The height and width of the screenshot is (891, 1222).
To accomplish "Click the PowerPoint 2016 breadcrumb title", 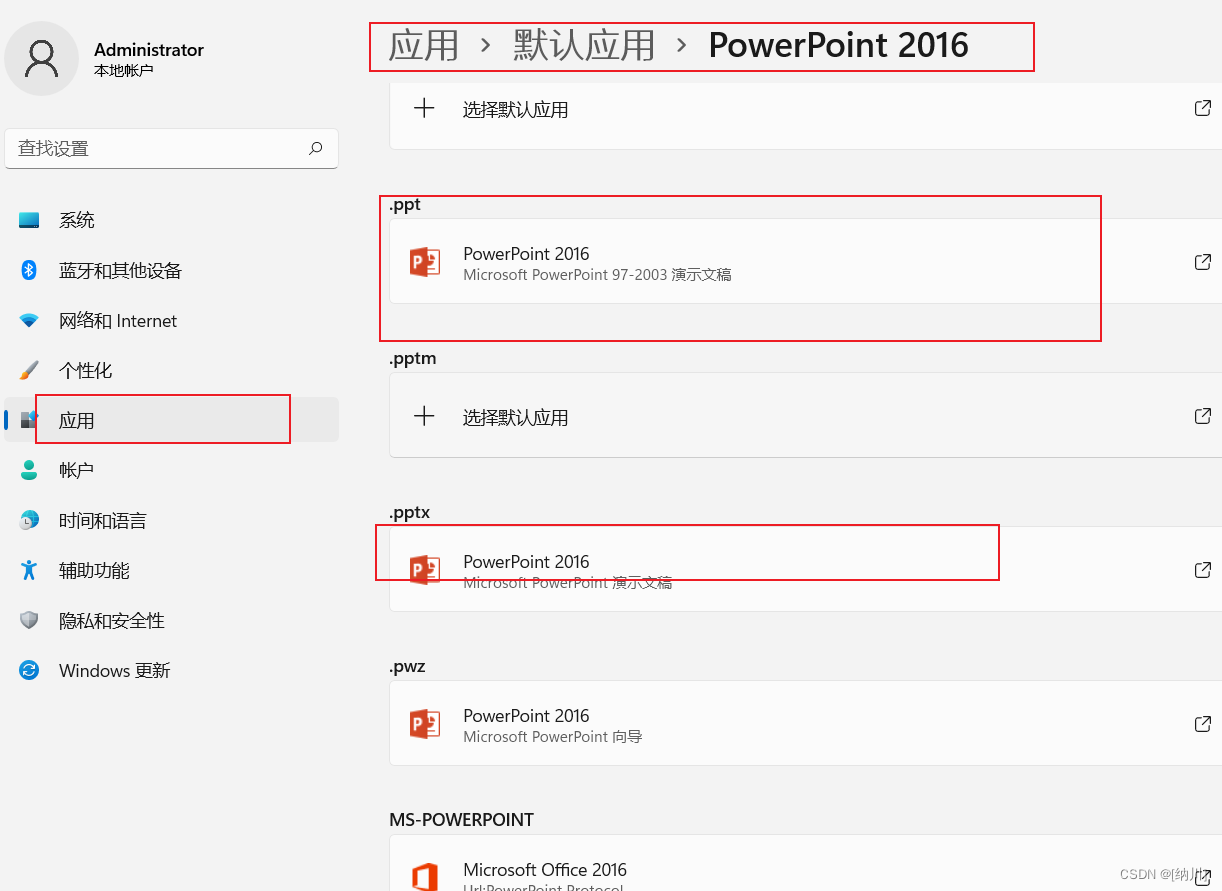I will pos(839,45).
